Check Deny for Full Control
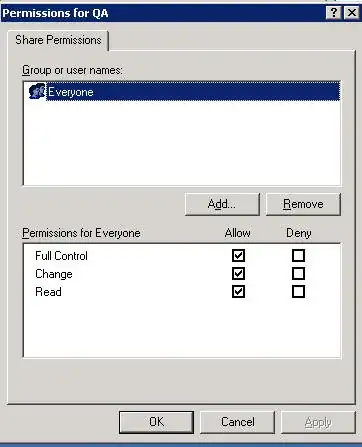 coord(298,256)
